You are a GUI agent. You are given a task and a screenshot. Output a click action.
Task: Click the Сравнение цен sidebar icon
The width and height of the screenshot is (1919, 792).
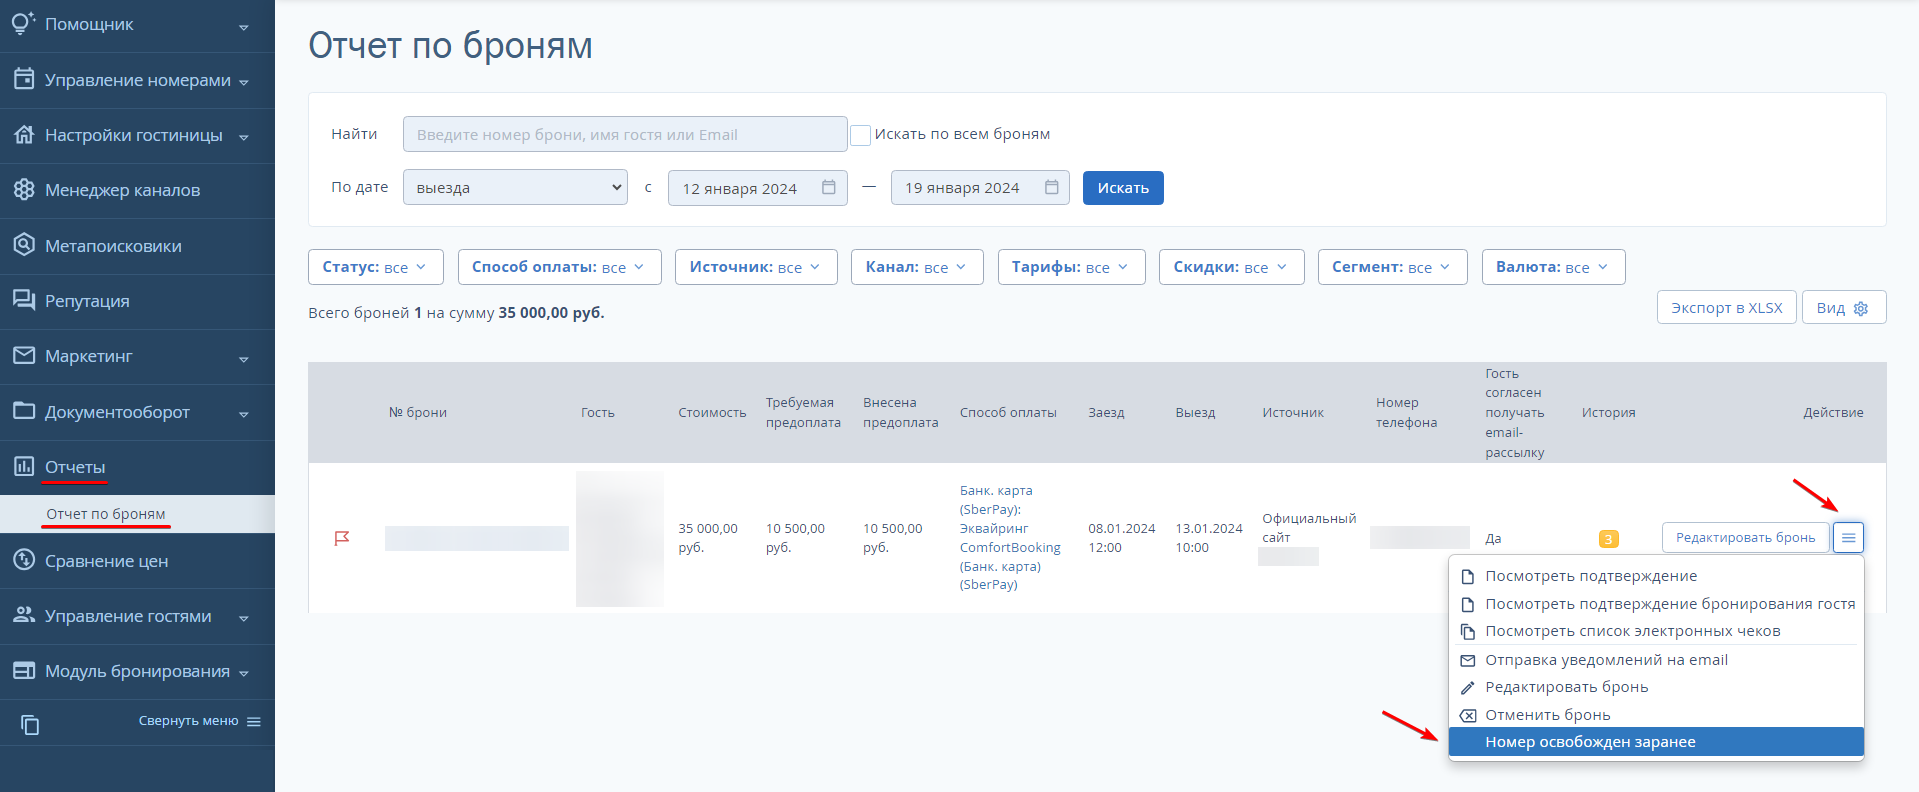[x=24, y=560]
